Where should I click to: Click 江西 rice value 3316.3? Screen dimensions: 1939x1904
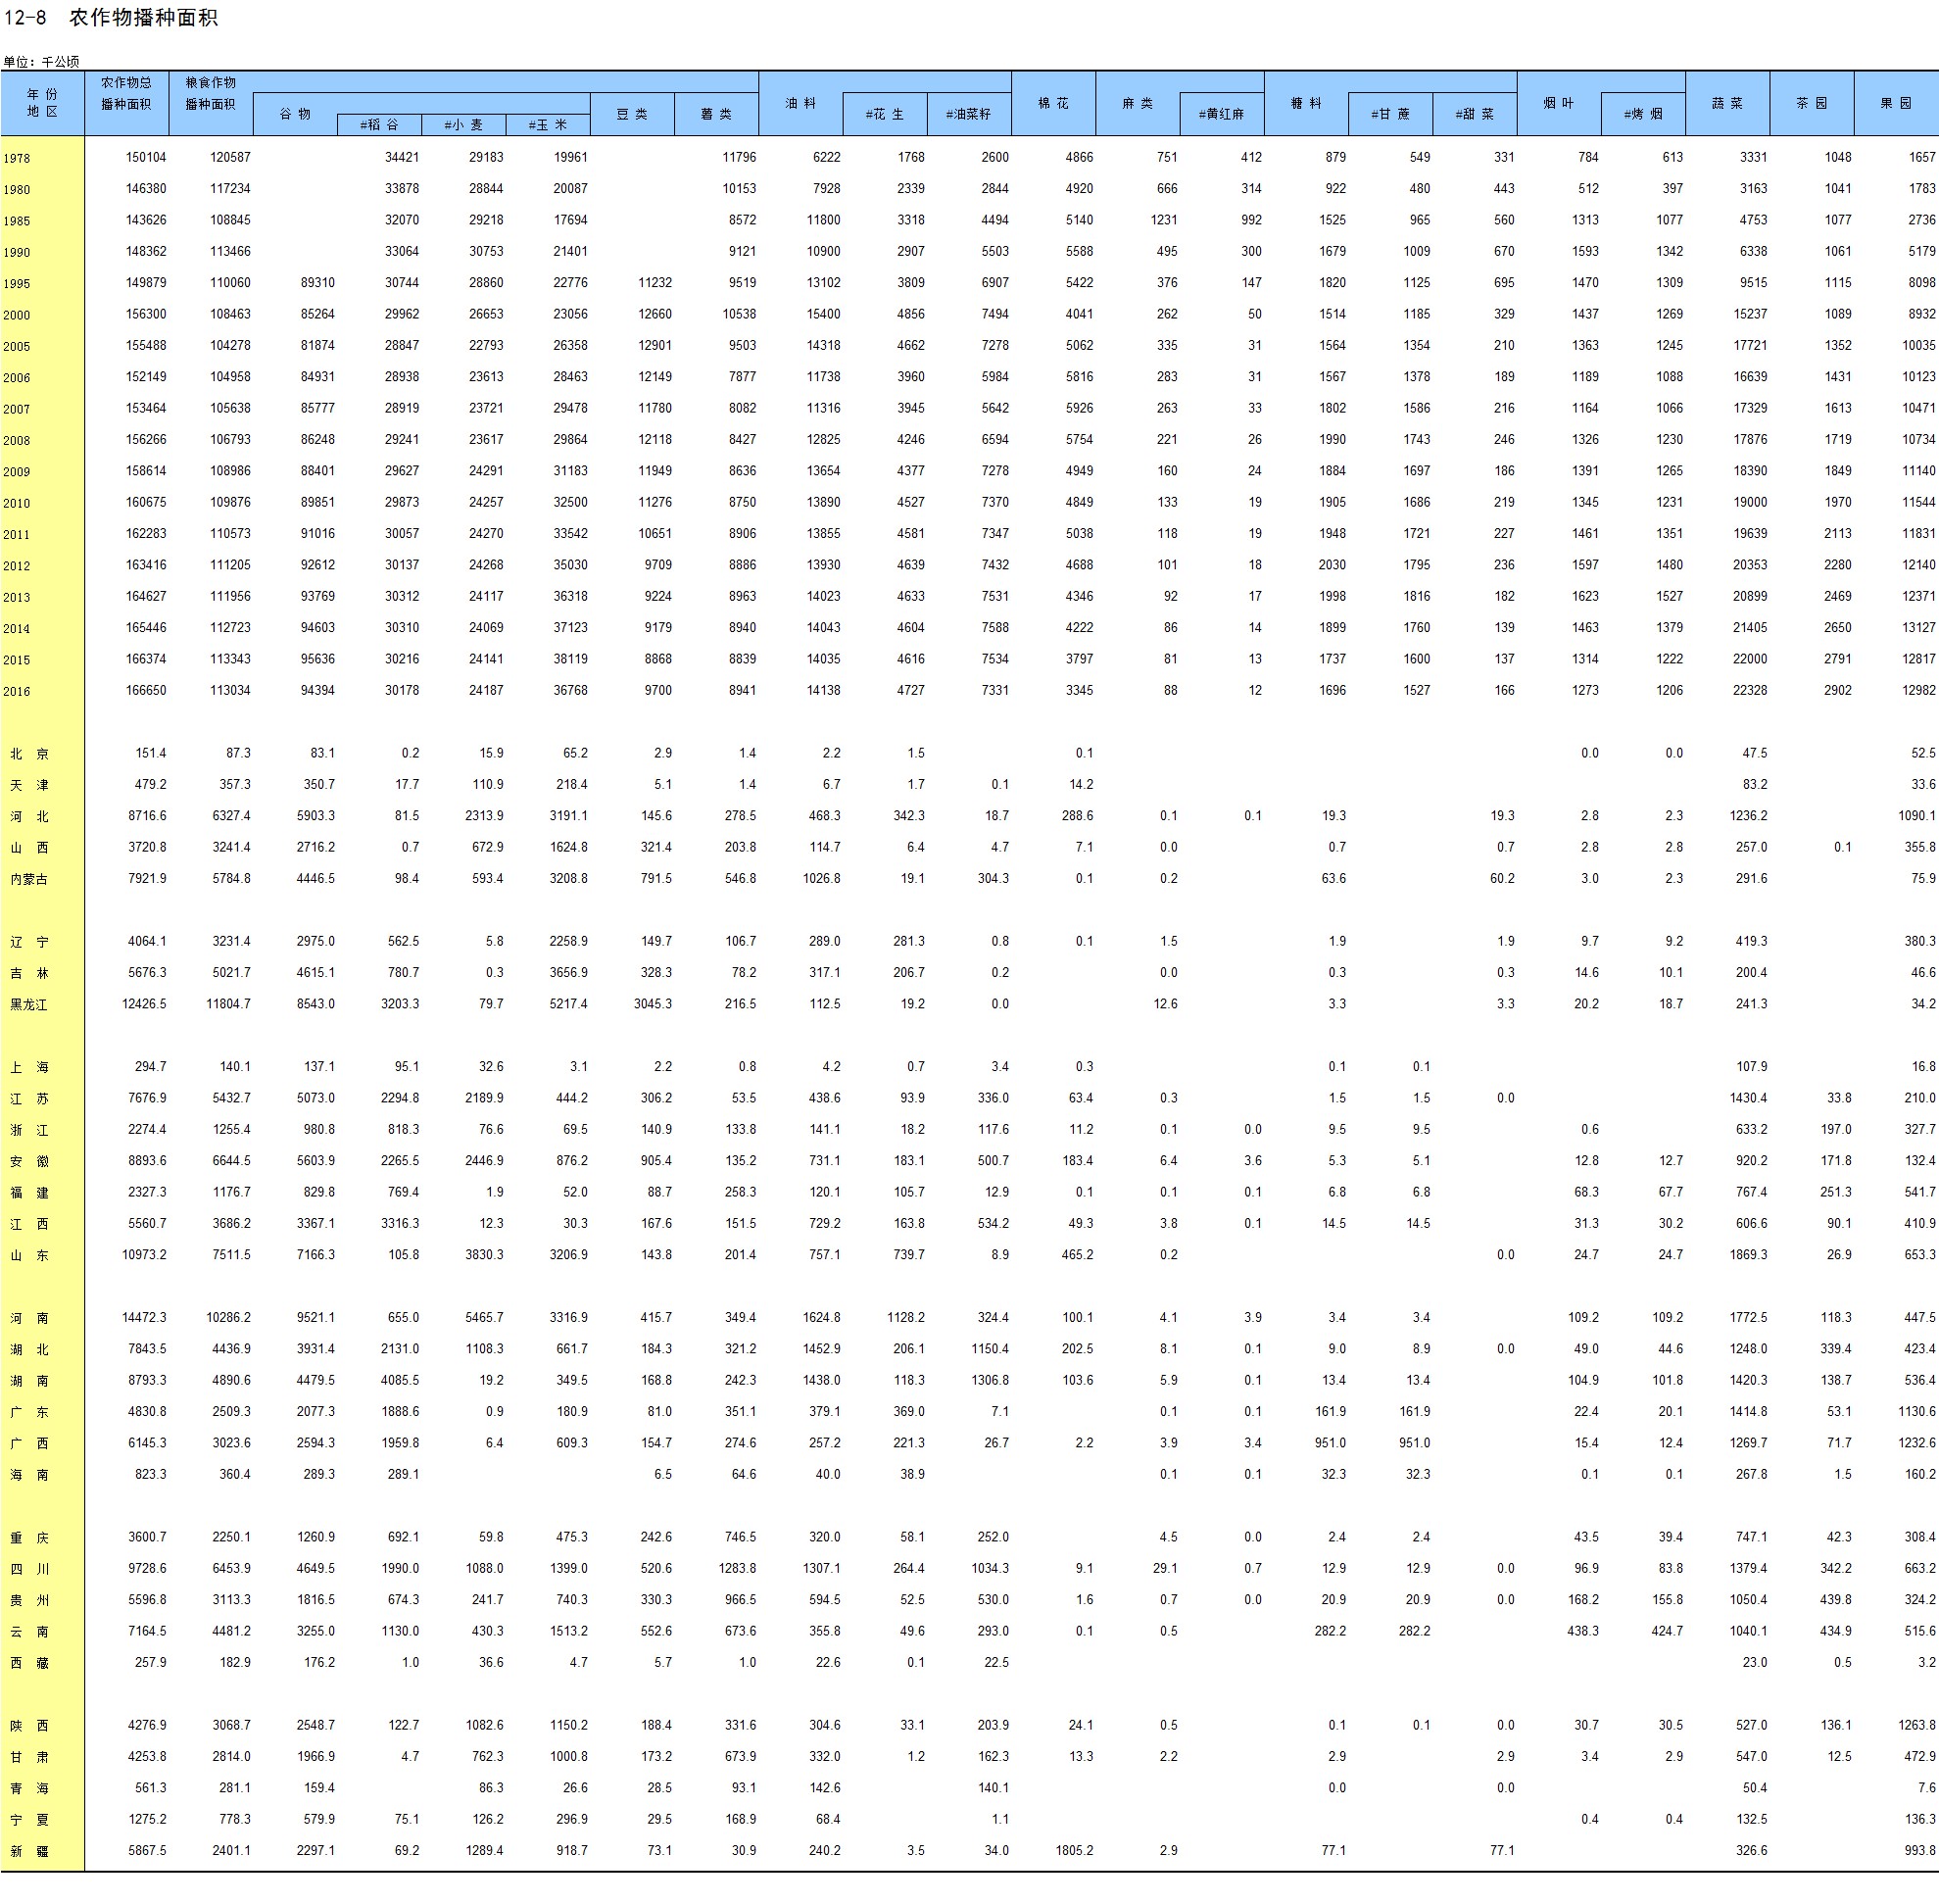pos(400,1224)
